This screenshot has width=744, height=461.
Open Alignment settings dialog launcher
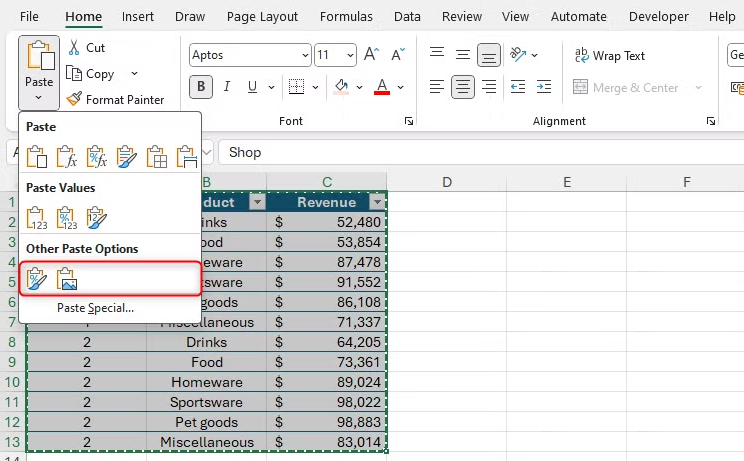(x=711, y=121)
